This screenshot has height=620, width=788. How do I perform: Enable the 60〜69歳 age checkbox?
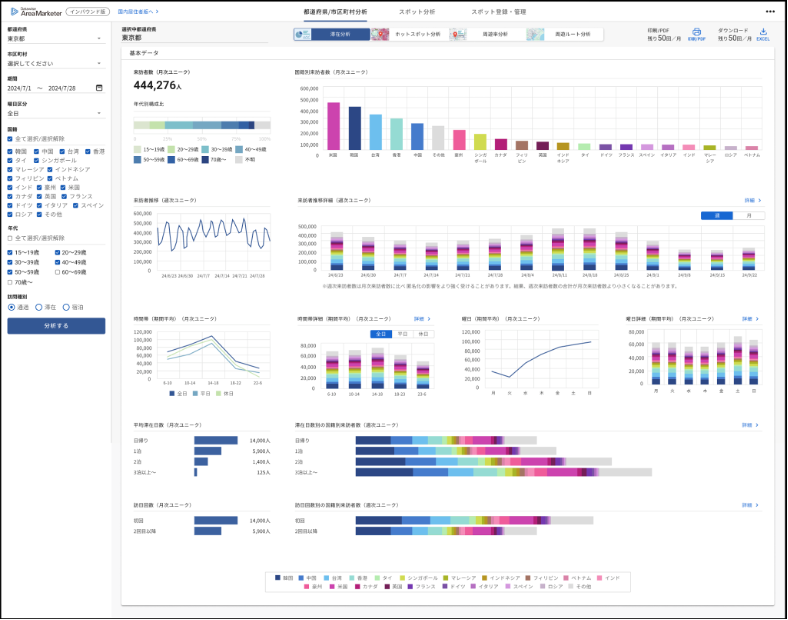point(59,271)
